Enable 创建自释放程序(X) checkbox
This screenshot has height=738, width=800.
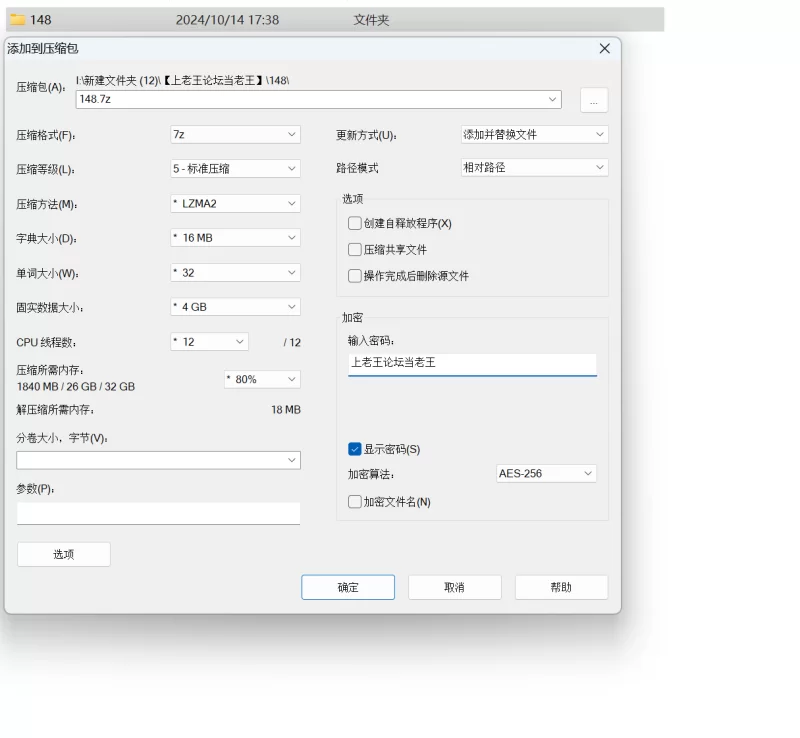[355, 223]
